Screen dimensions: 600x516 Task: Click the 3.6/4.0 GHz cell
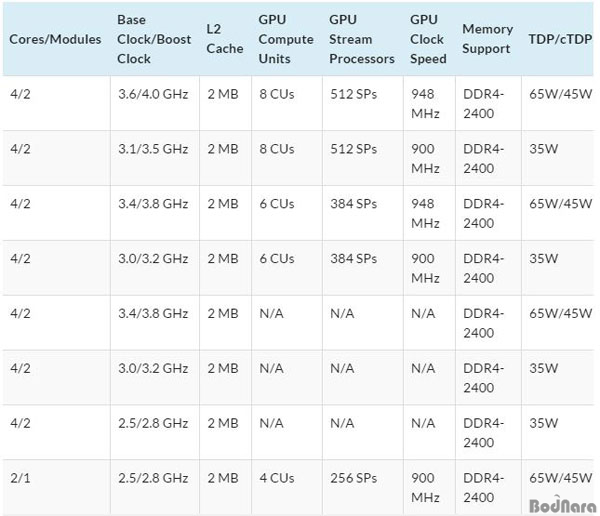coord(152,93)
